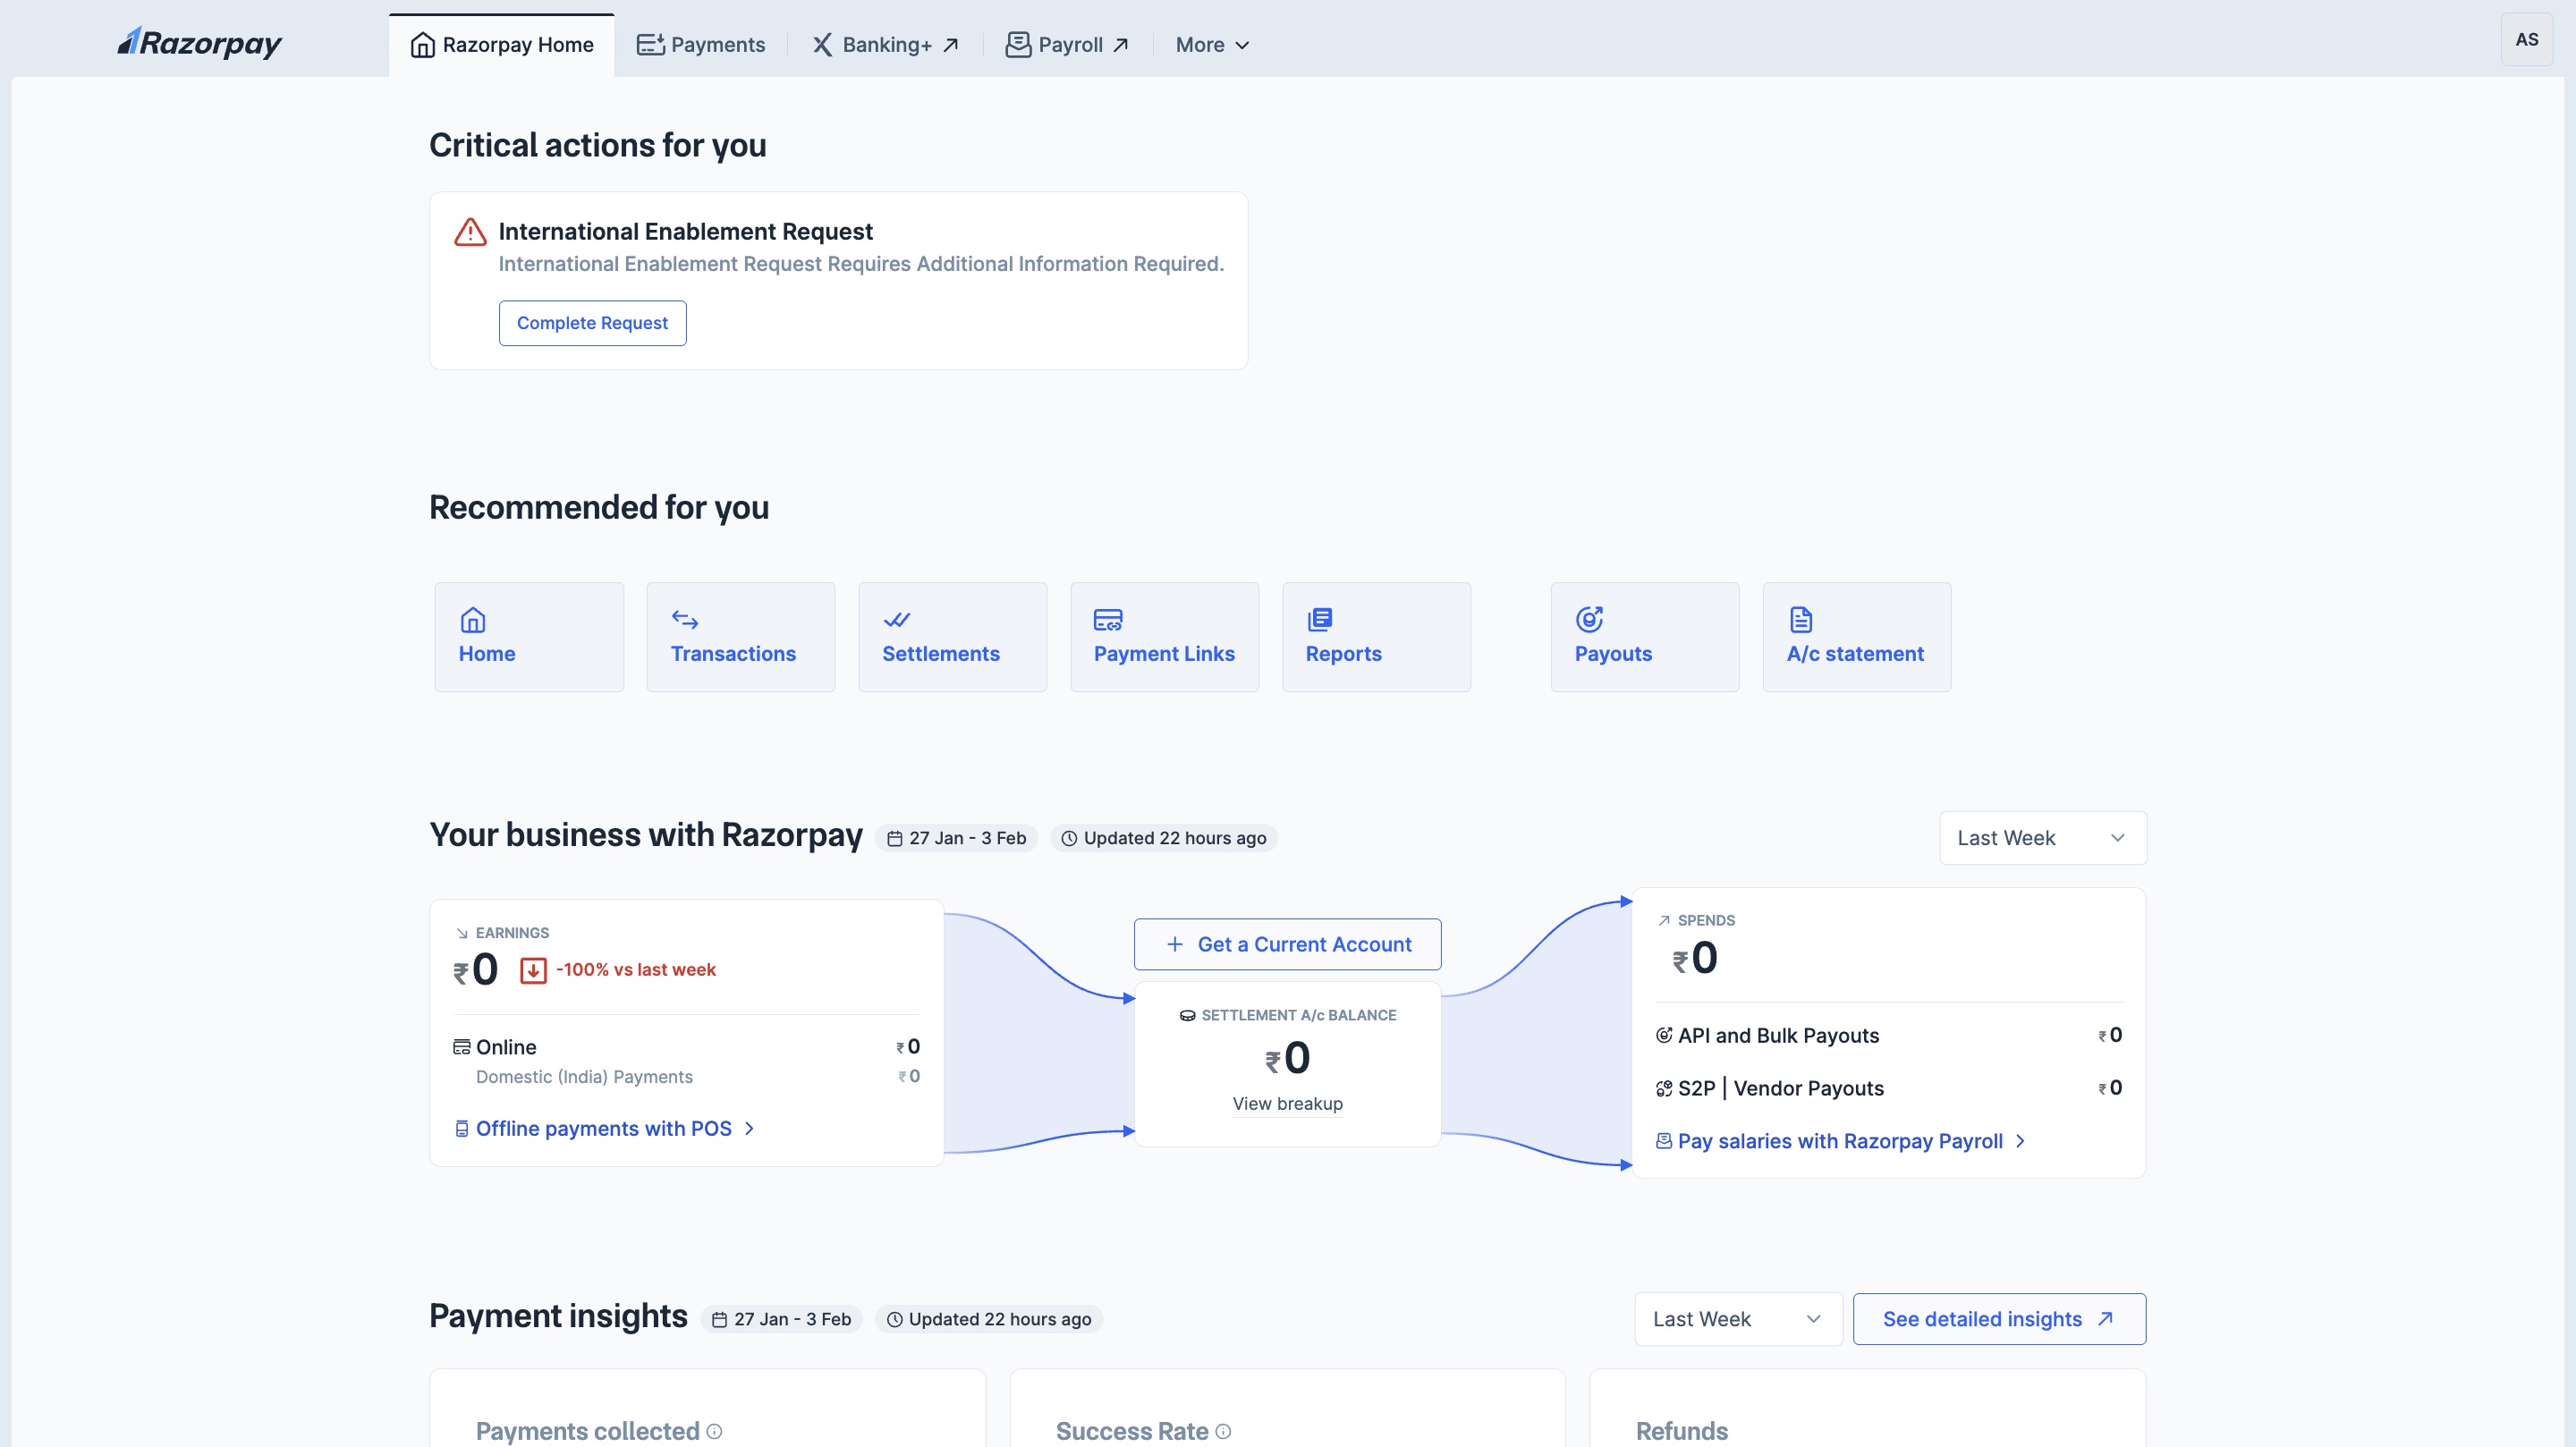Screen dimensions: 2576x1447
Task: Open Payroll in the top navigation
Action: (1067, 45)
